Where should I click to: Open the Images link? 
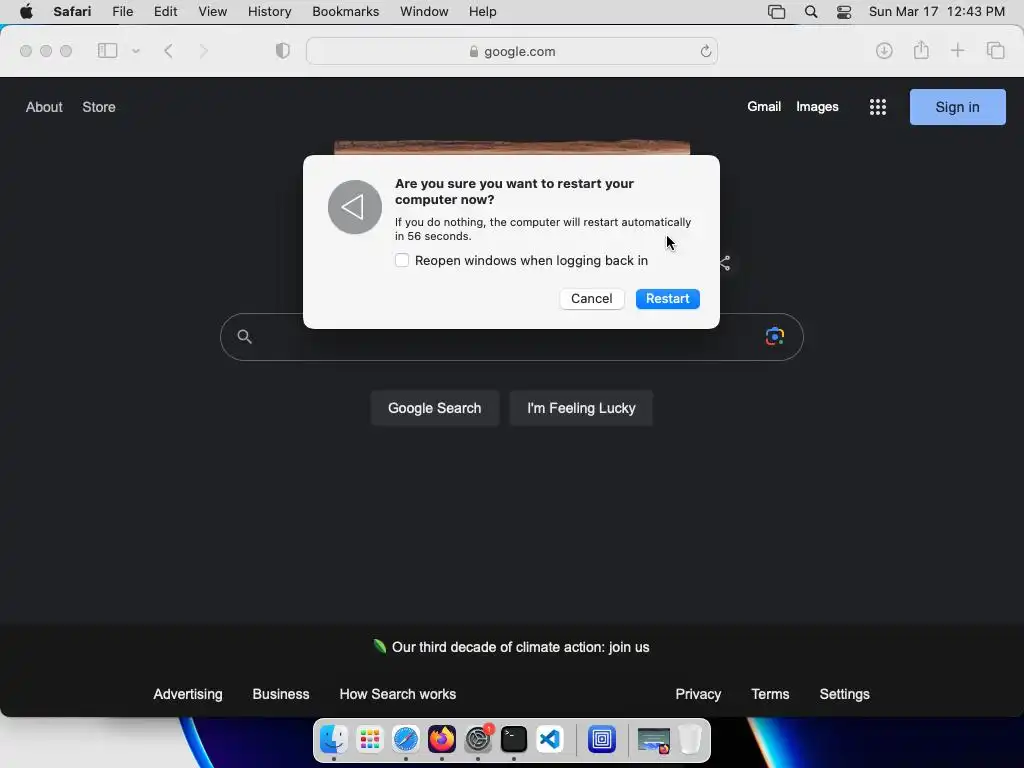point(817,106)
